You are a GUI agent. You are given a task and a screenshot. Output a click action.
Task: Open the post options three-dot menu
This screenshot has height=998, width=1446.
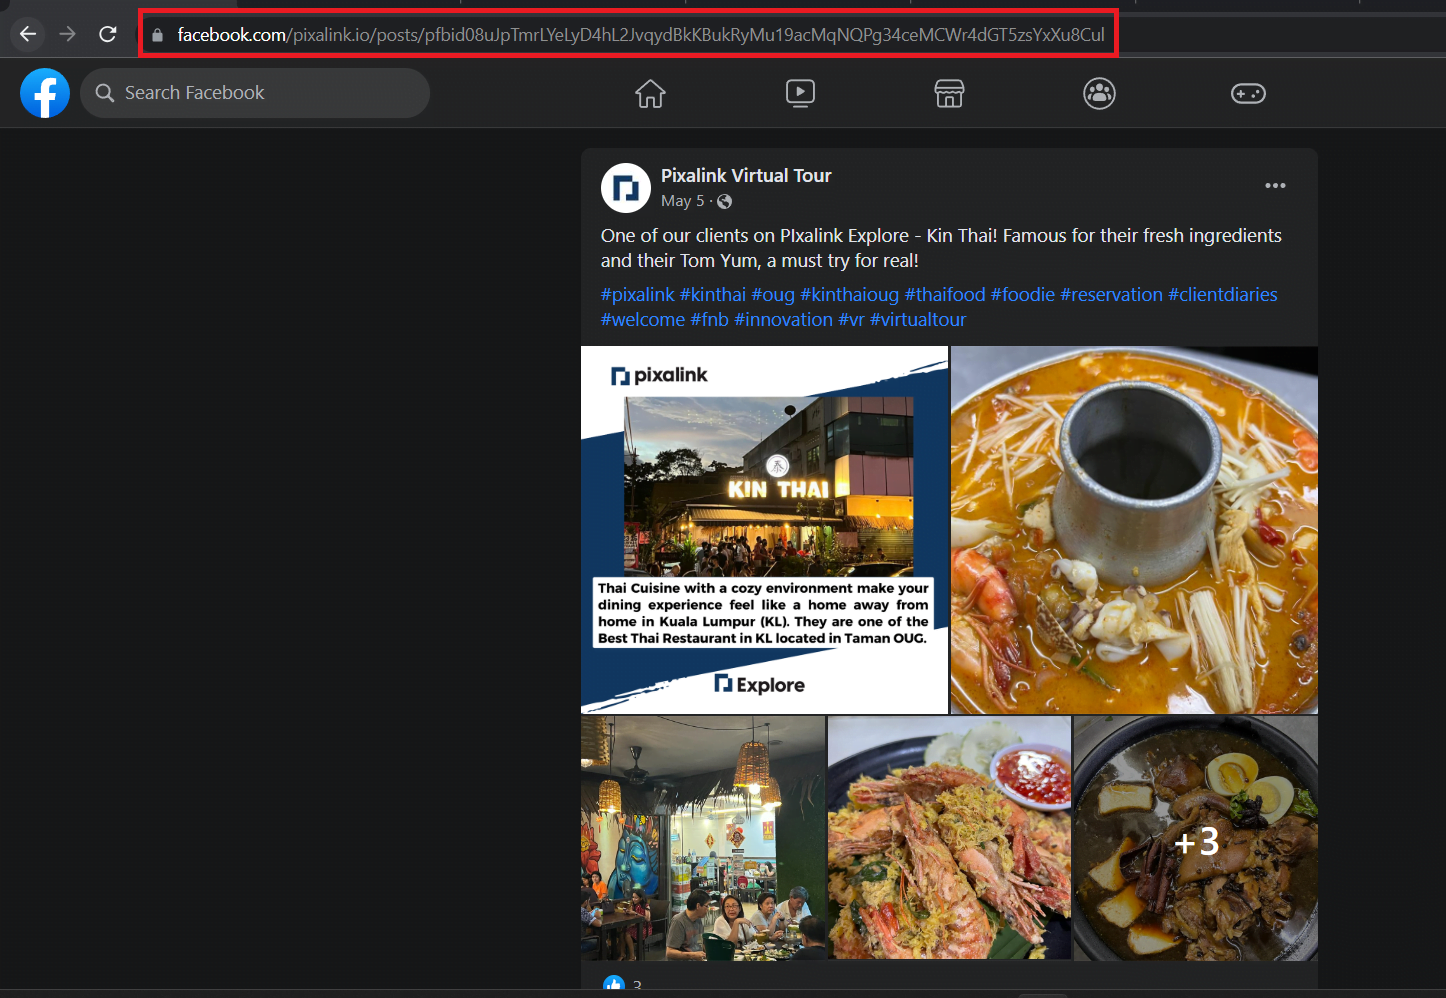[1275, 185]
